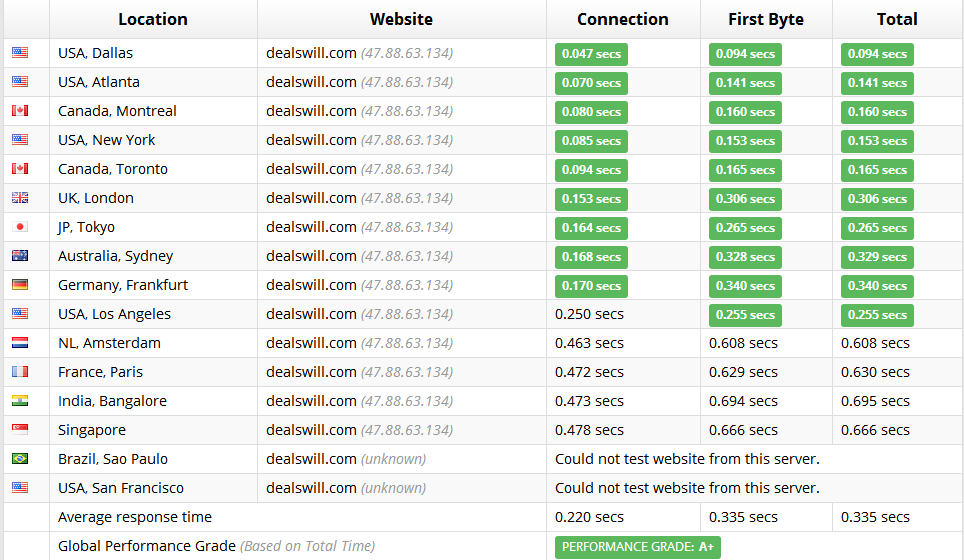The width and height of the screenshot is (964, 560).
Task: Click the 'Average response time' label
Action: 135,517
